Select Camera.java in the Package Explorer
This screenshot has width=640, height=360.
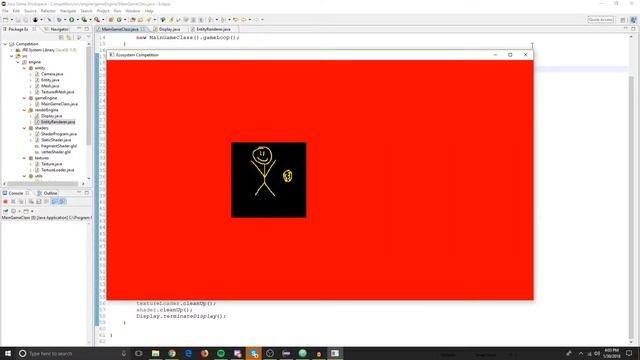(52, 74)
